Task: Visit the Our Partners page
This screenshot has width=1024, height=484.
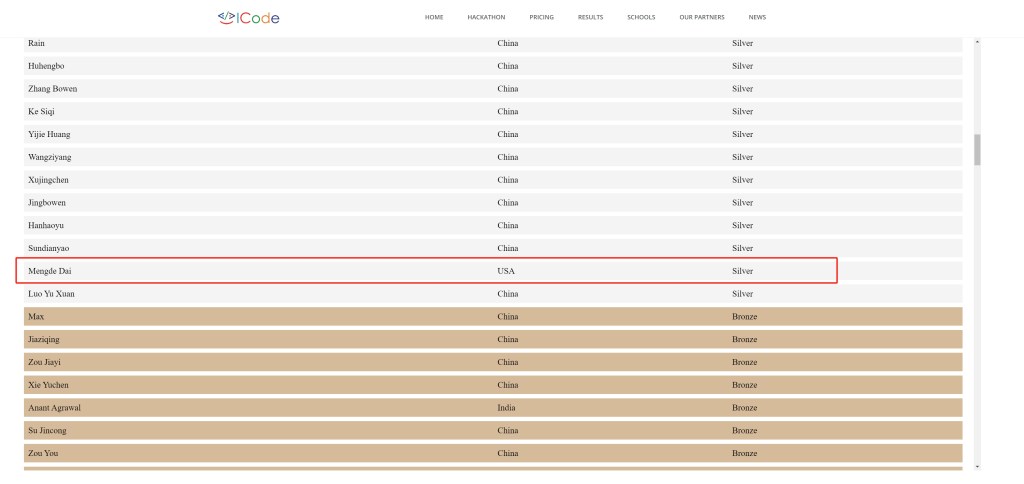Action: [701, 17]
